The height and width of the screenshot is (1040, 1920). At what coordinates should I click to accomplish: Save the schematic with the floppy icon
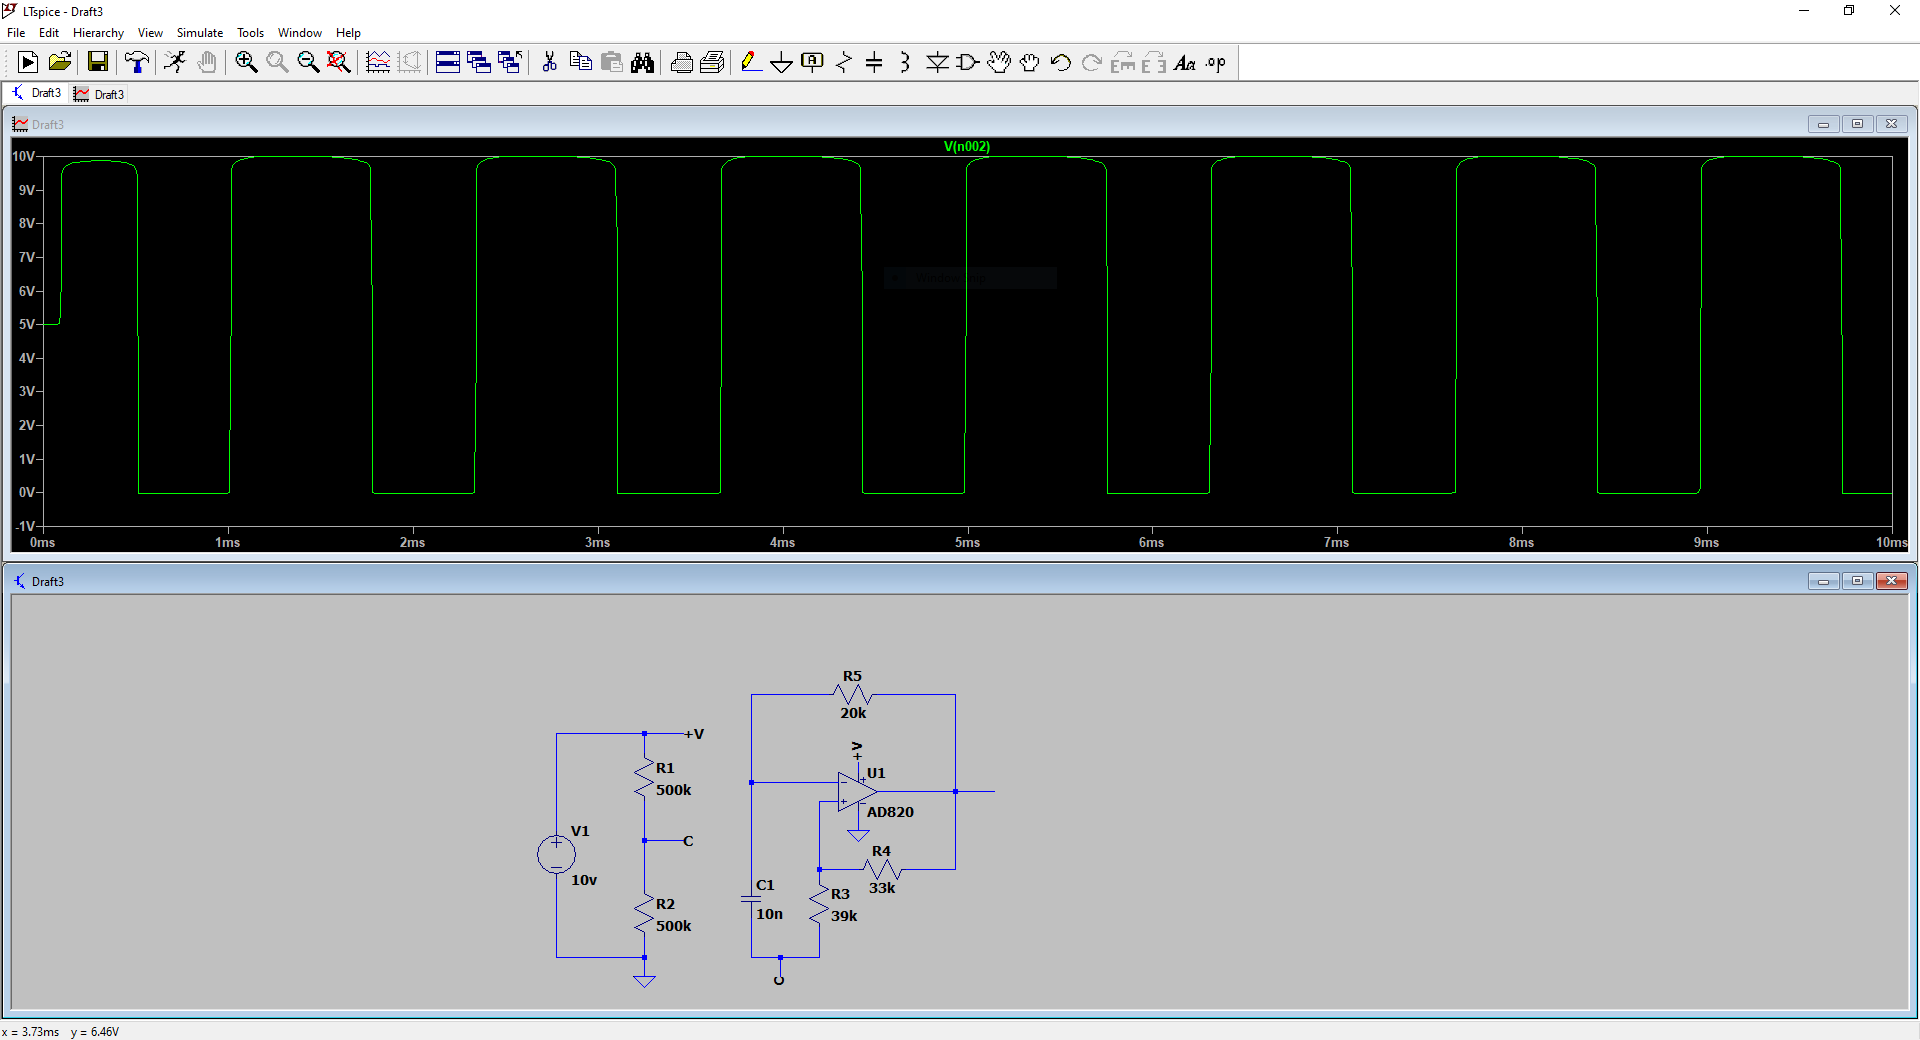point(97,63)
